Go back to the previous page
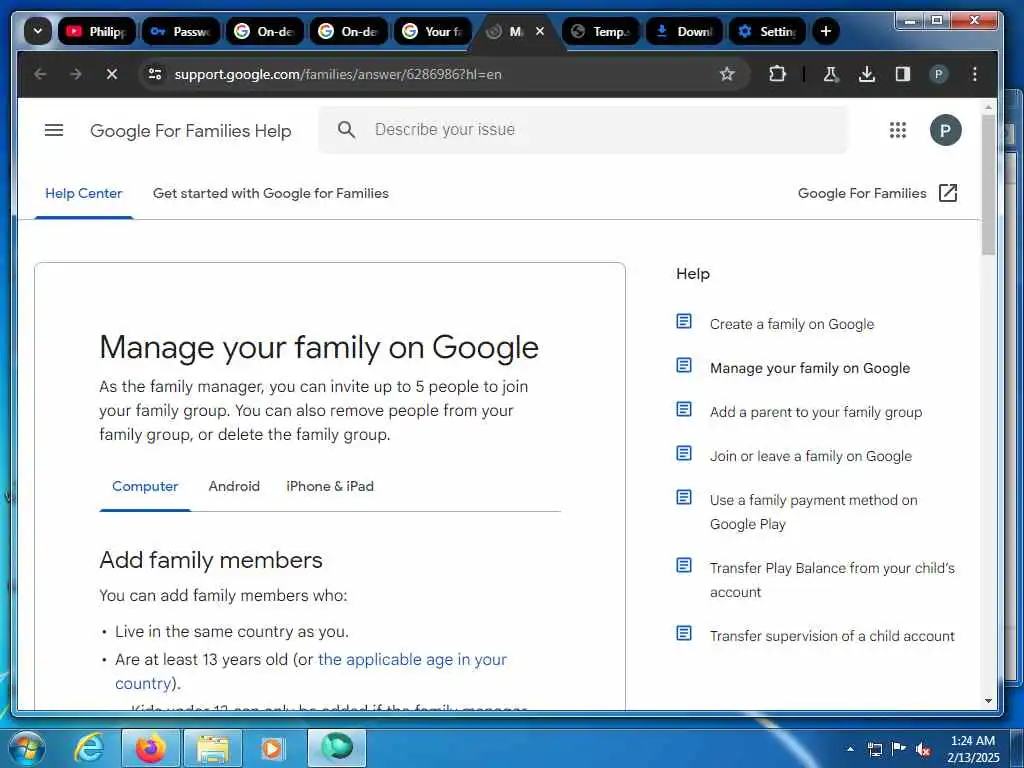Viewport: 1024px width, 768px height. point(40,74)
